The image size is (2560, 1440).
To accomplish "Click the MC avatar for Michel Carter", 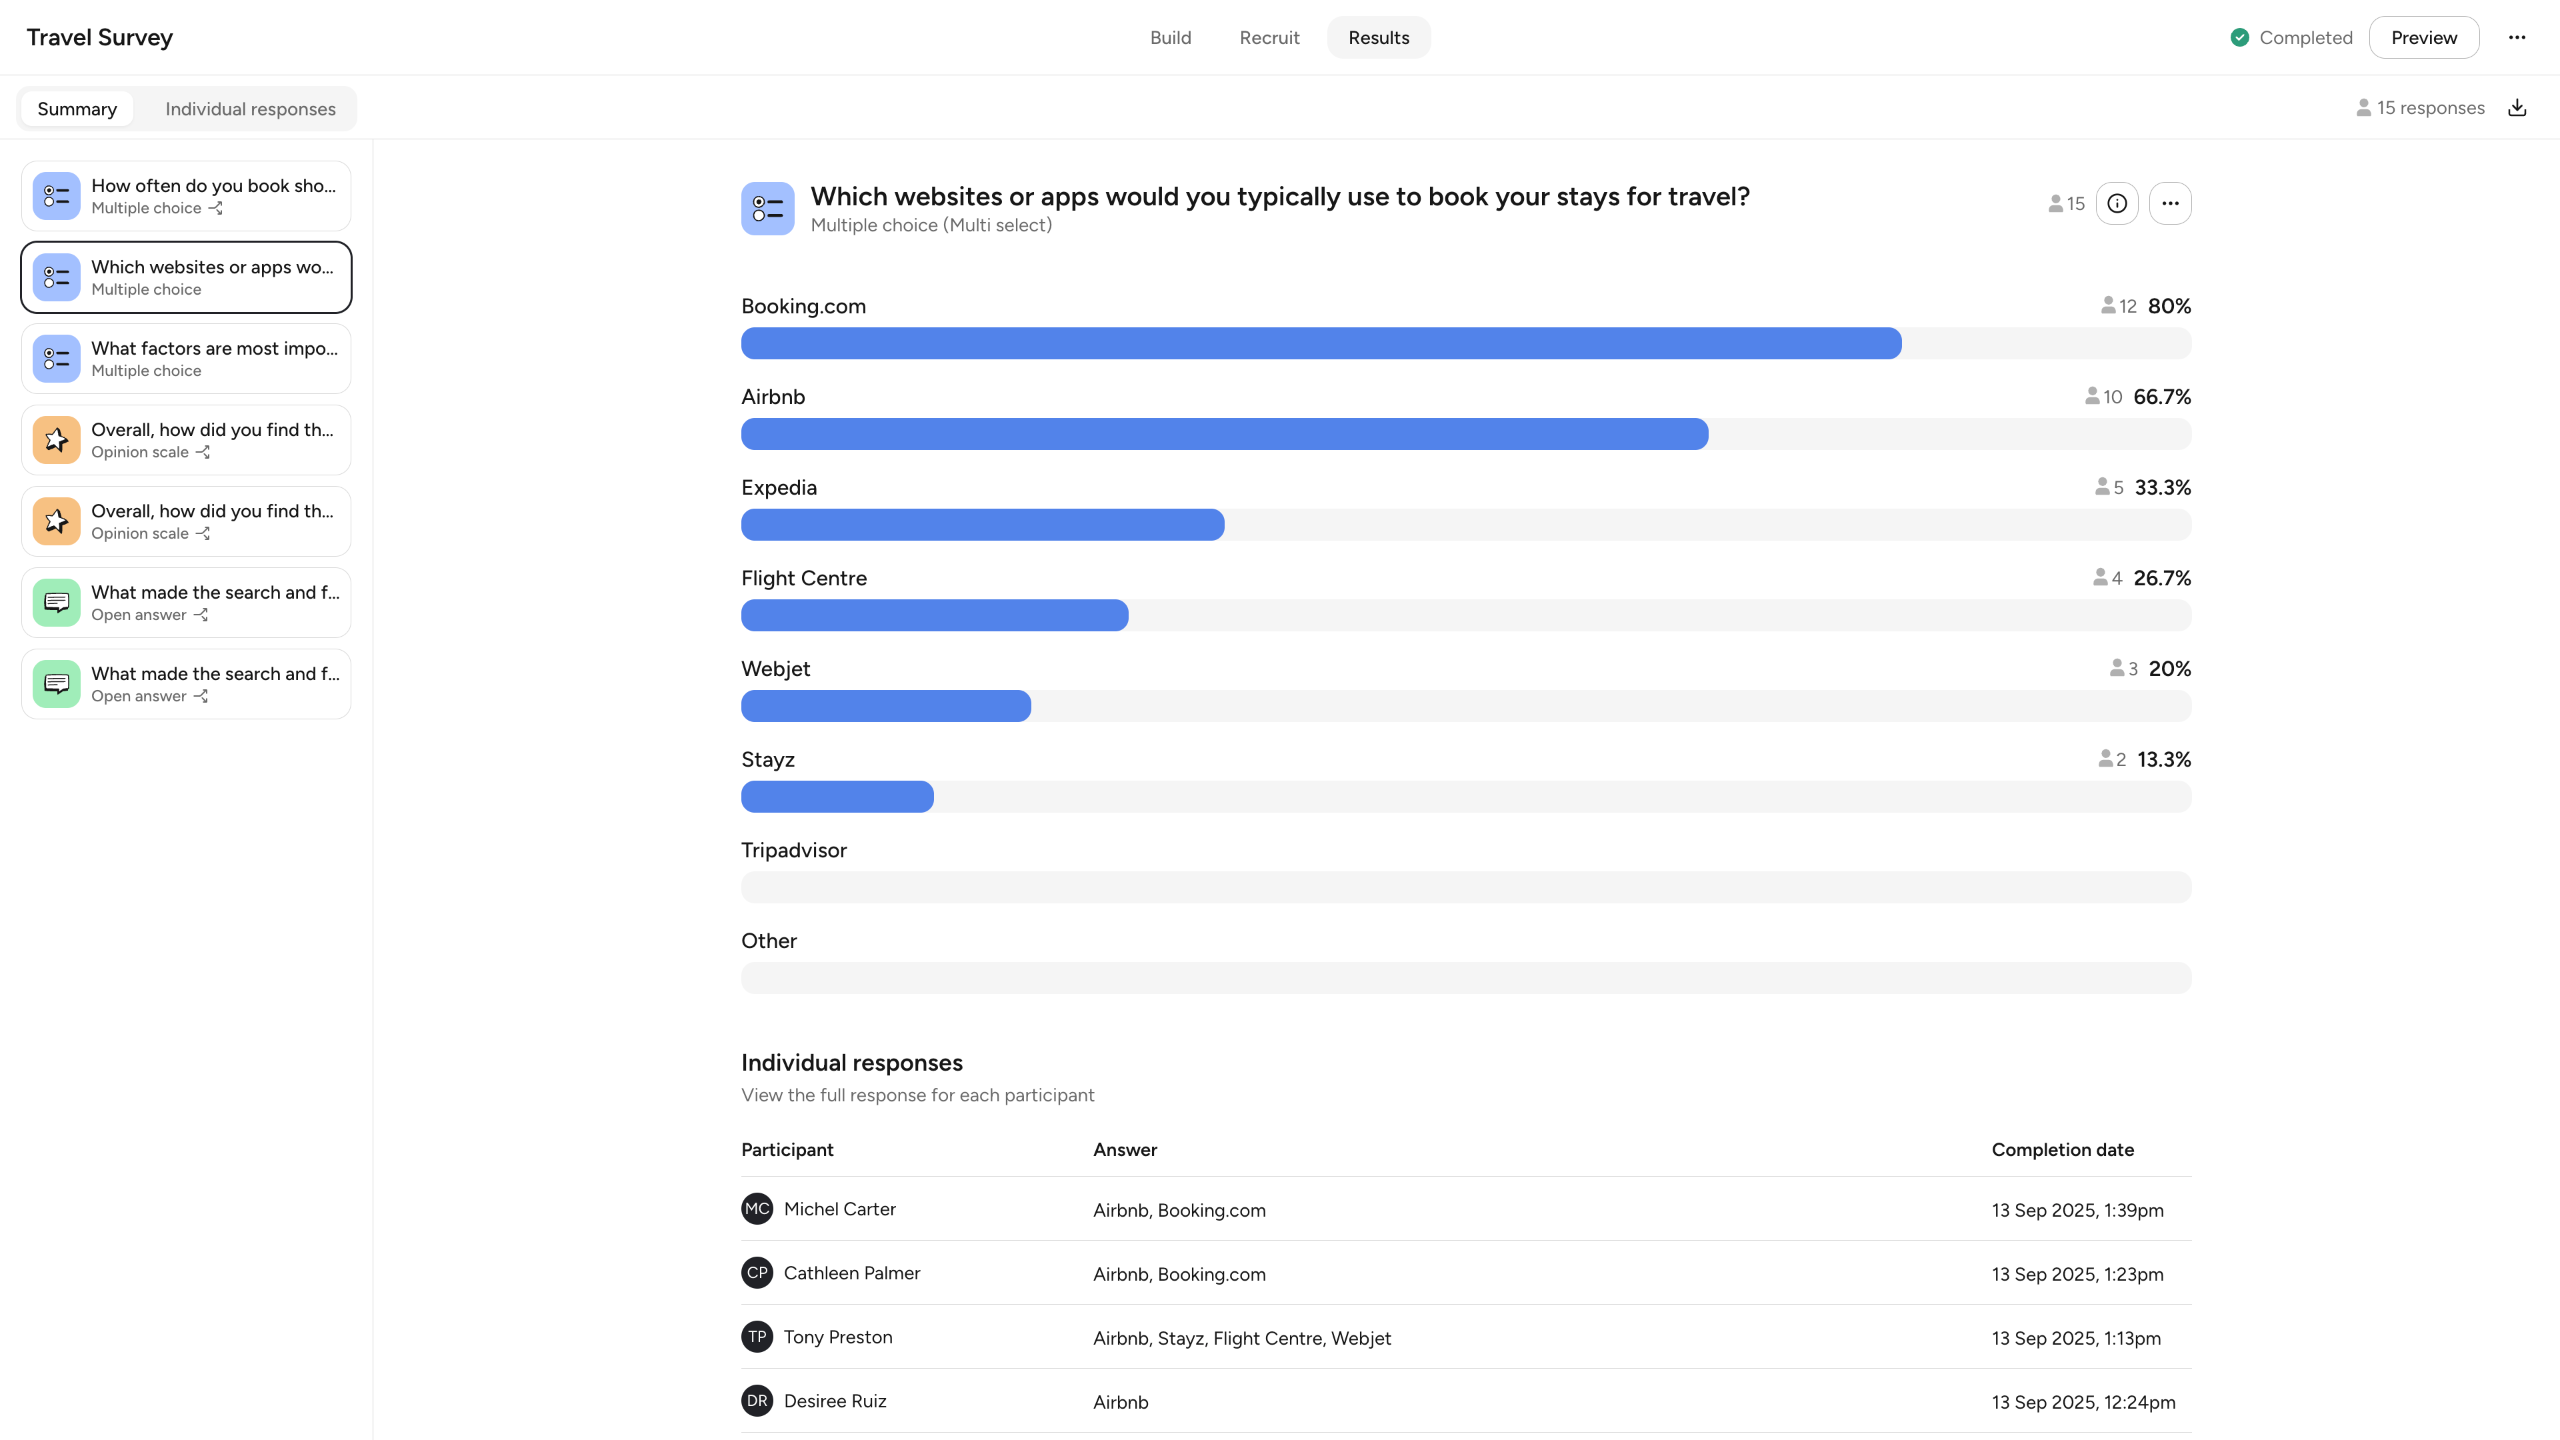I will (x=757, y=1209).
